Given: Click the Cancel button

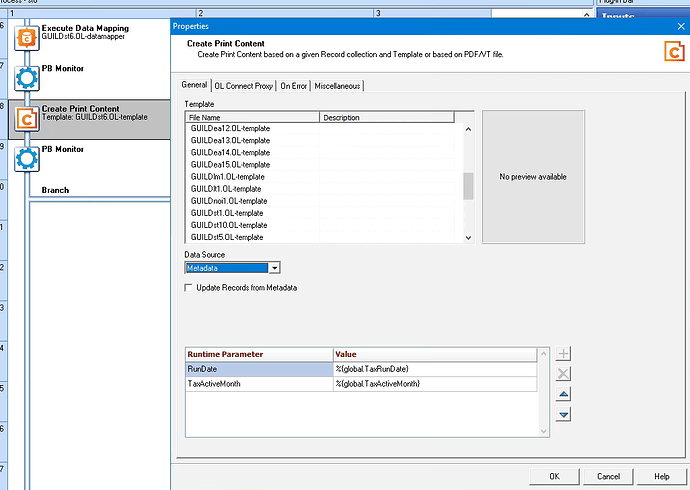Looking at the screenshot, I should [609, 476].
